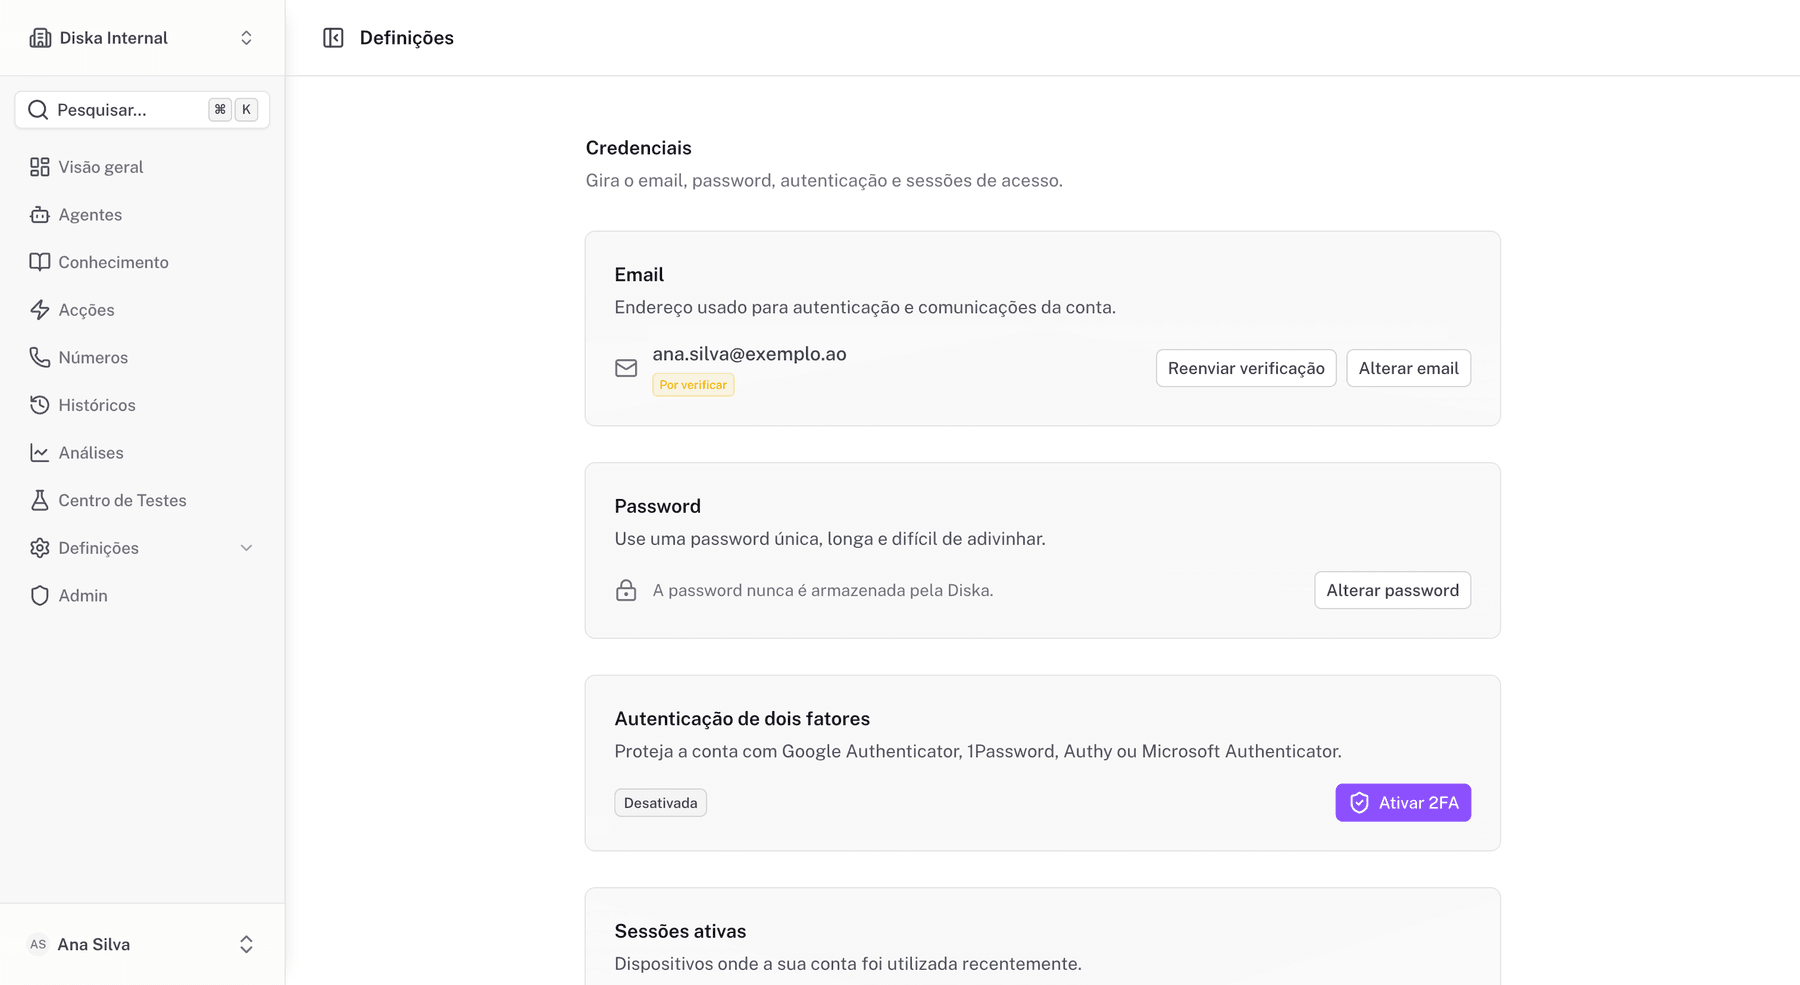Open Centro de Testes label
The height and width of the screenshot is (985, 1800).
click(122, 500)
